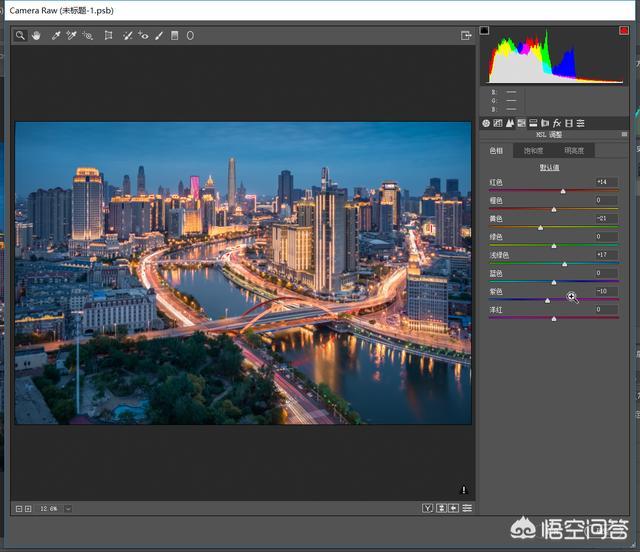The image size is (640, 552).
Task: Select the Radial Filter tool
Action: coord(190,35)
